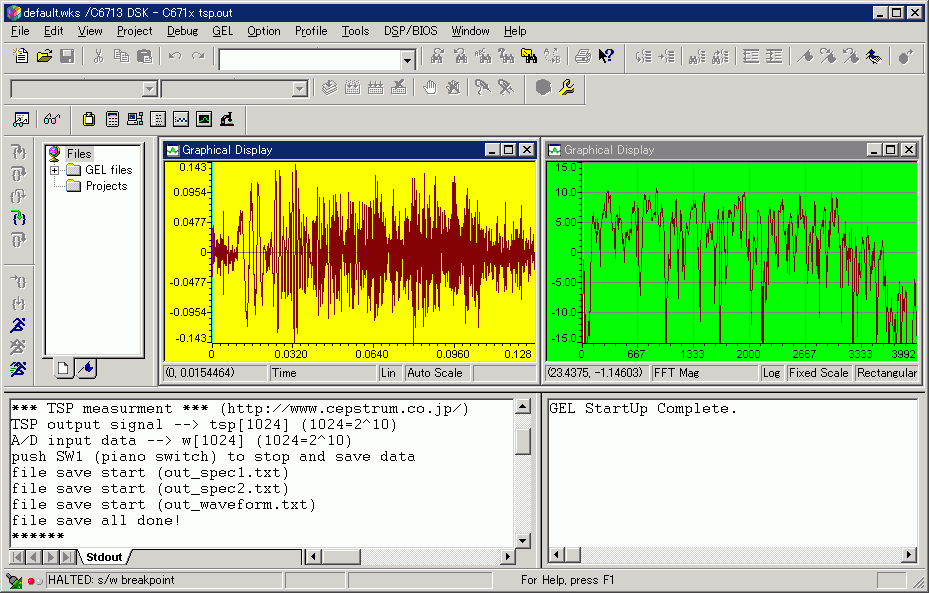Click the hand toggle breakpoint icon
The height and width of the screenshot is (593, 929).
coord(430,88)
